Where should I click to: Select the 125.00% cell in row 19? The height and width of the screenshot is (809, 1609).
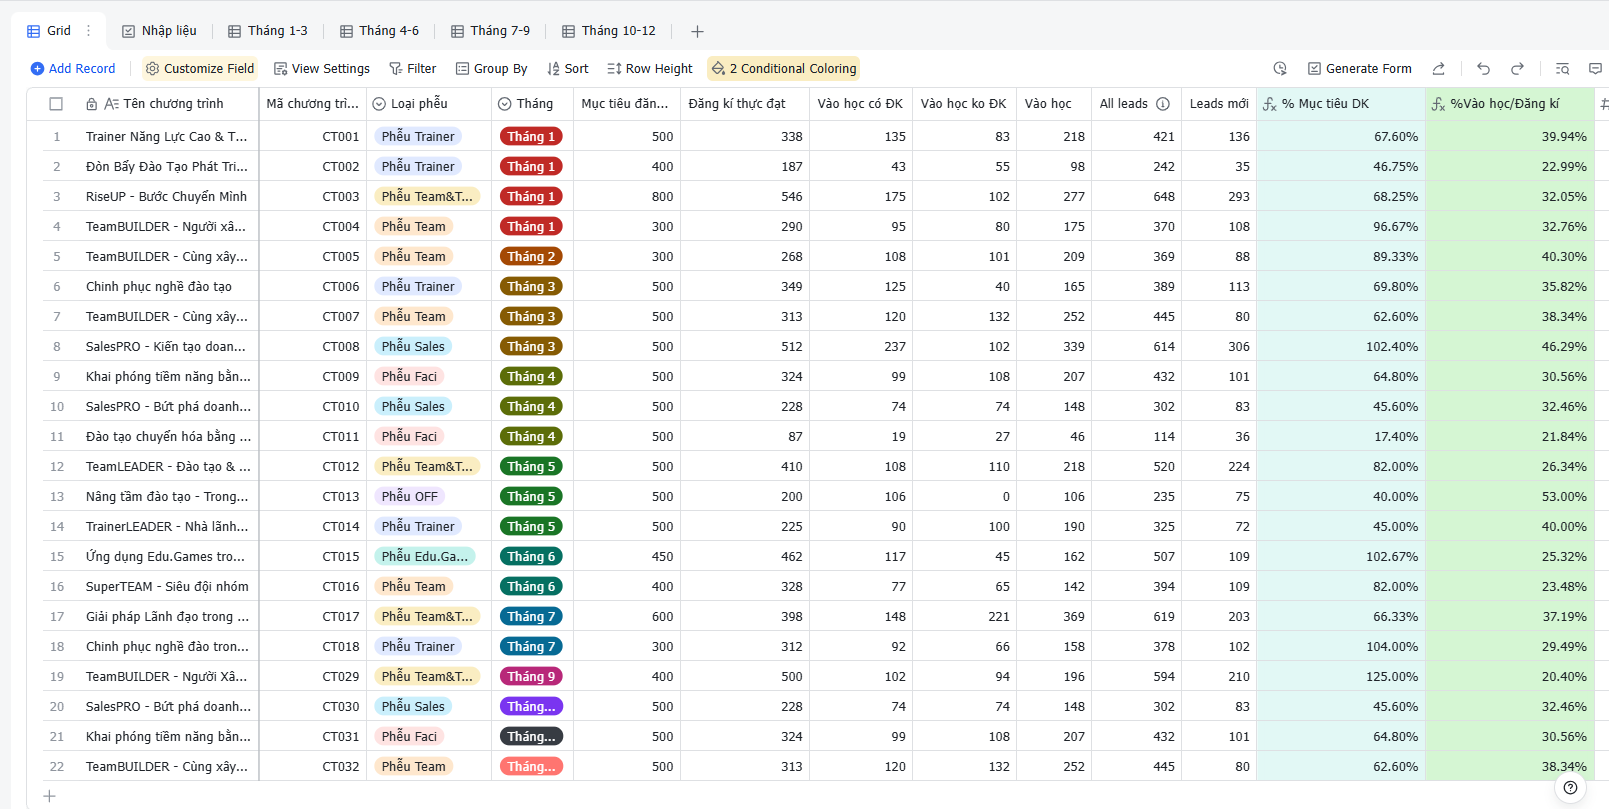[1341, 677]
